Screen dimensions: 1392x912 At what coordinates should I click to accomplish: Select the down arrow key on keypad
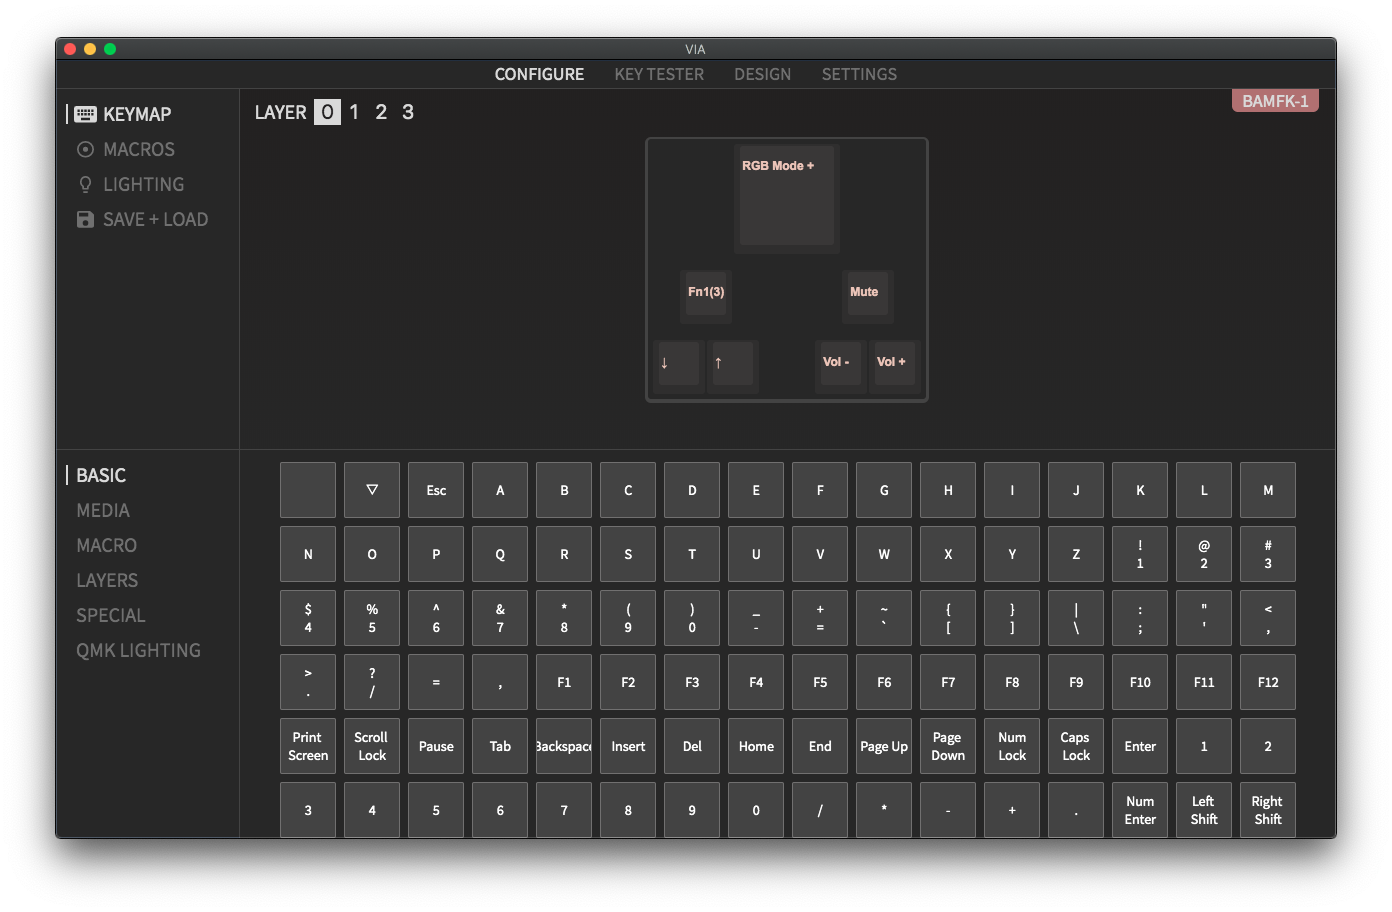[678, 363]
